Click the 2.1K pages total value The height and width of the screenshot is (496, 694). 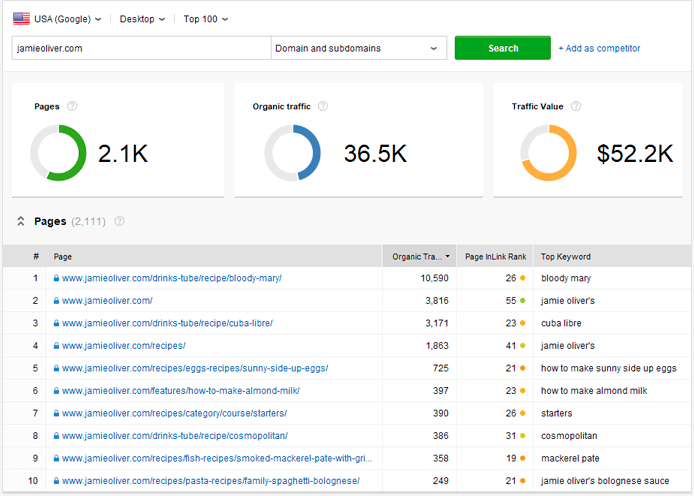click(x=123, y=154)
